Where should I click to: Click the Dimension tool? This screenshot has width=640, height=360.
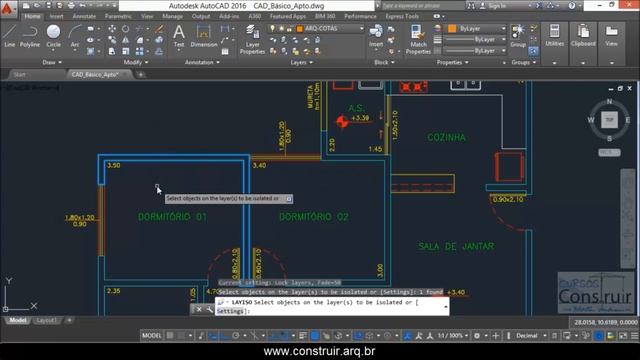(203, 36)
